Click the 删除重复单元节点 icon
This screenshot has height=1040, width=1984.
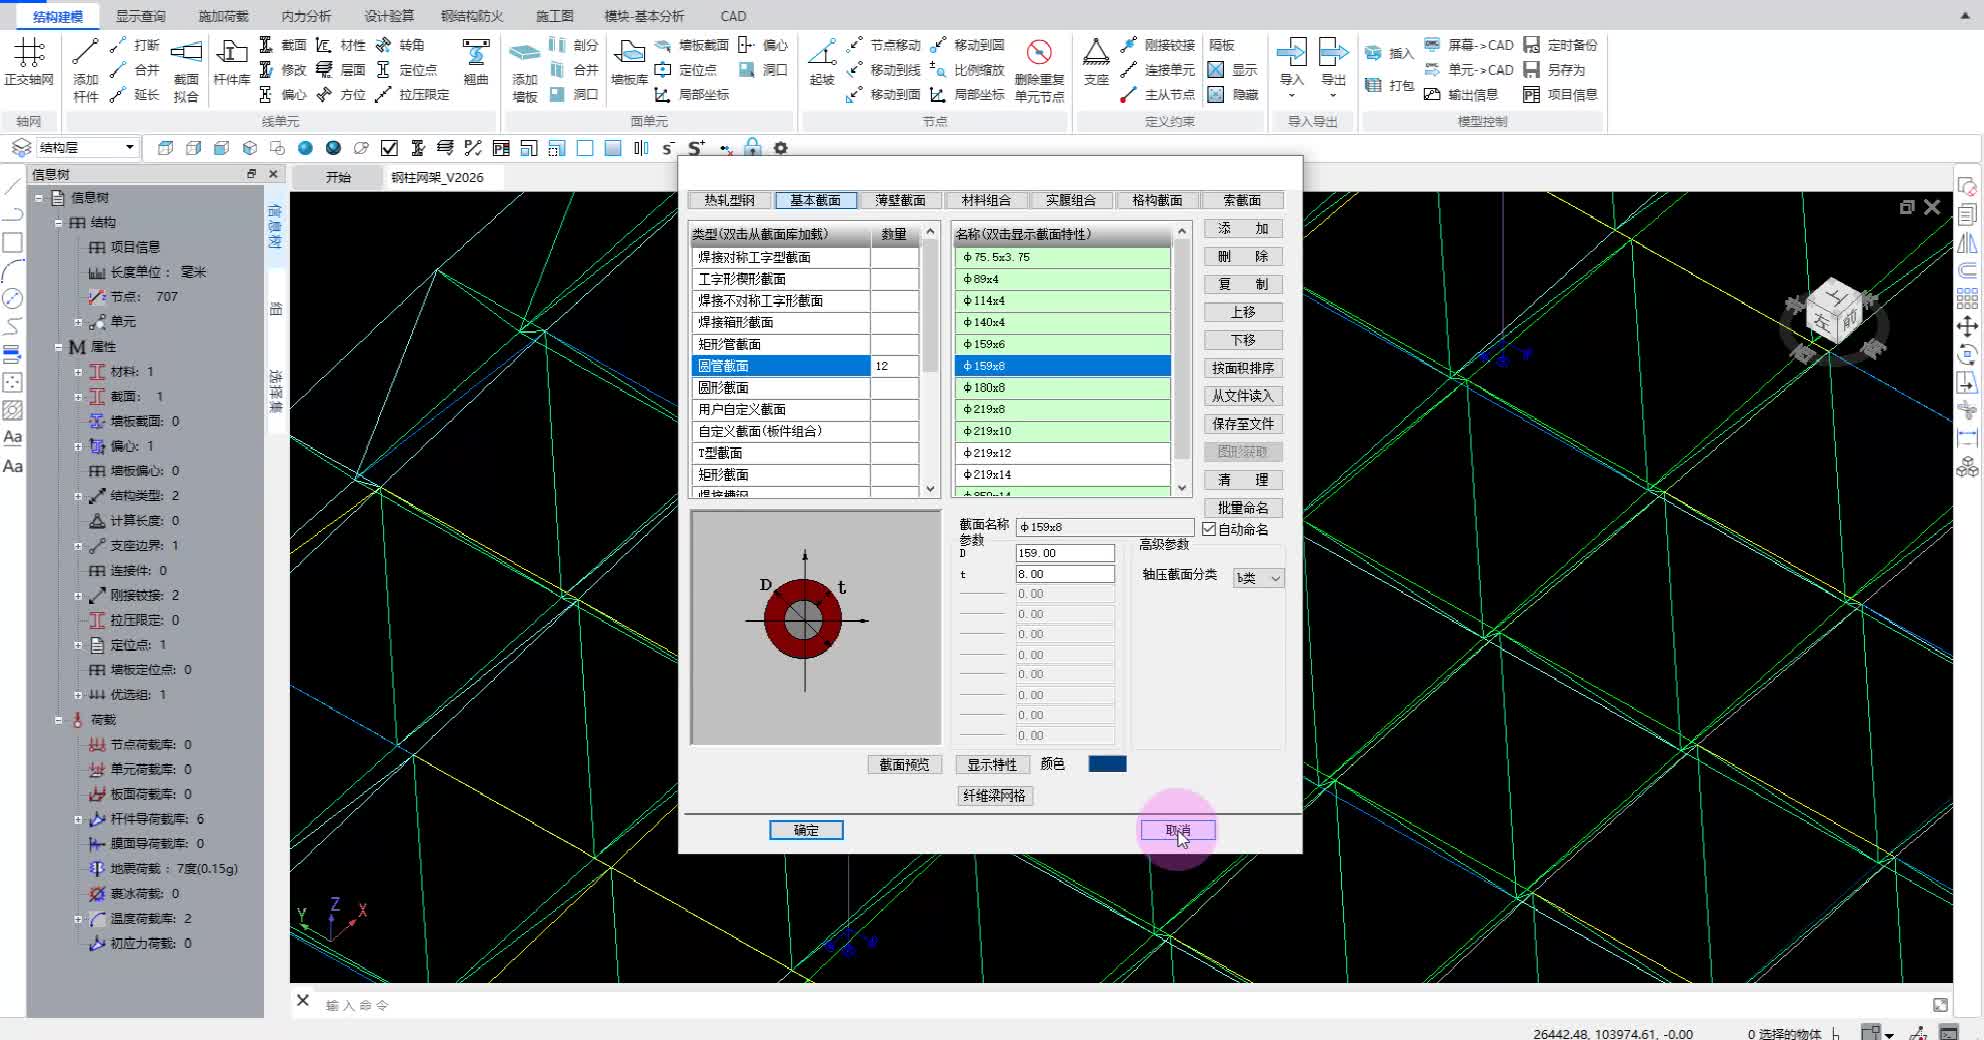coord(1039,53)
